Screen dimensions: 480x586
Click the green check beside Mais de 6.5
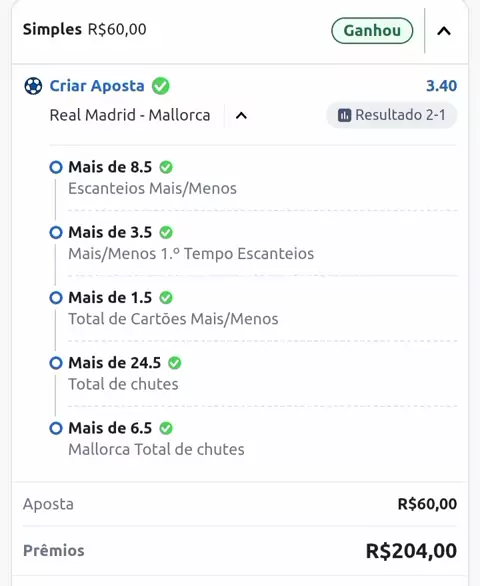coord(166,428)
